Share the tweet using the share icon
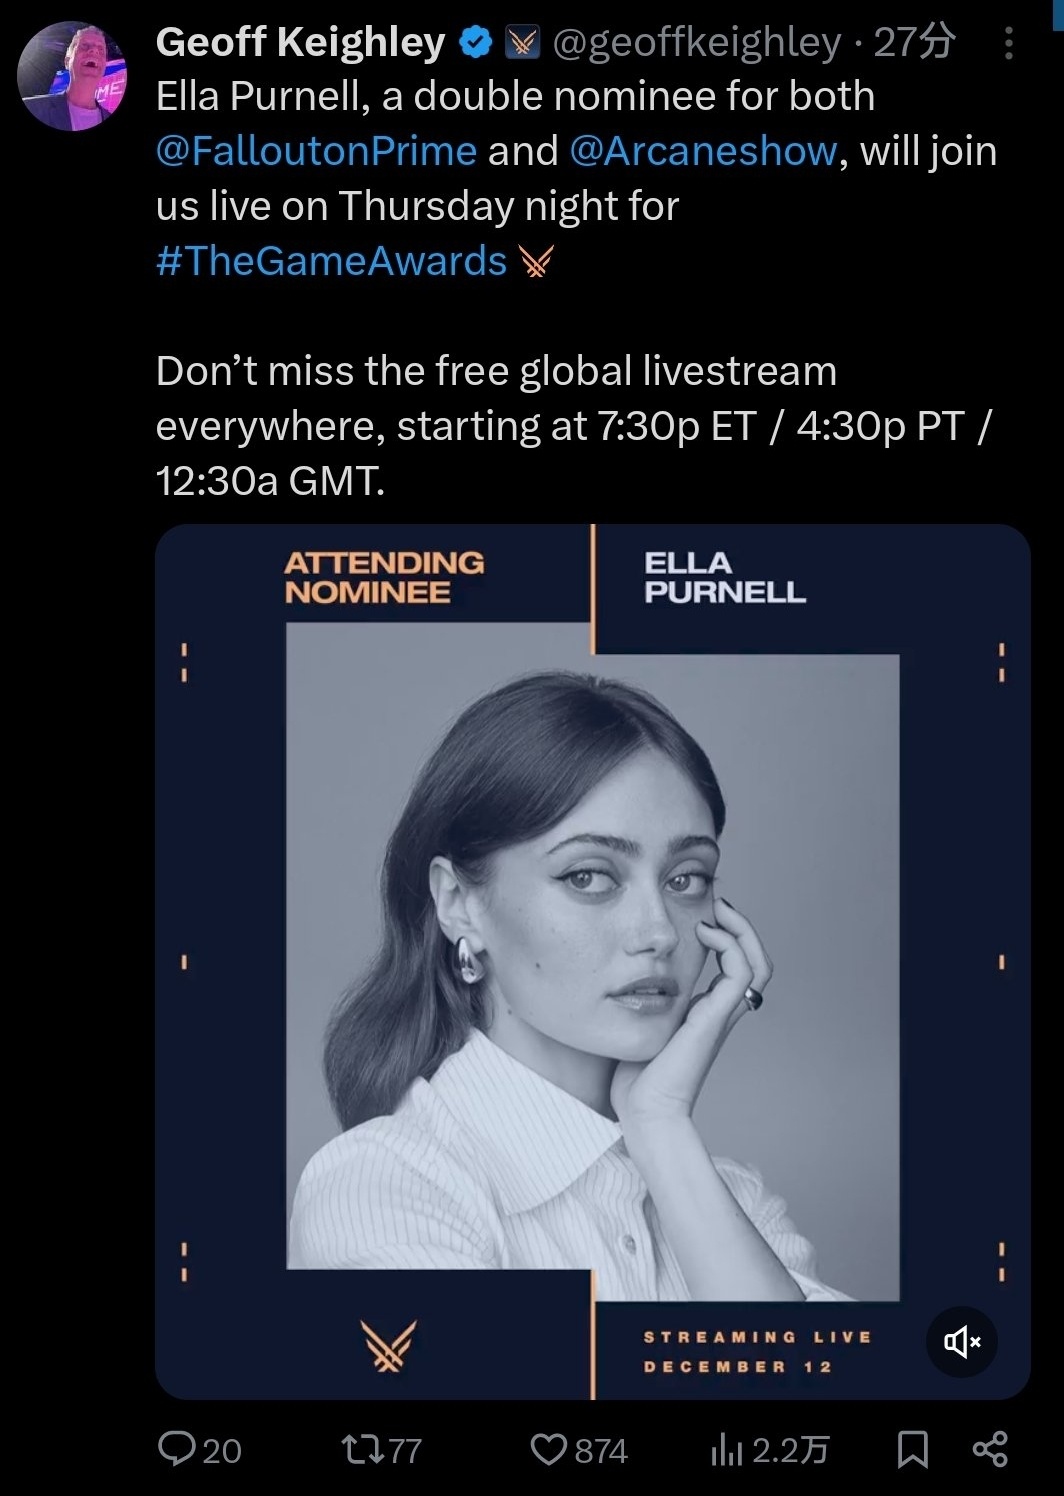Viewport: 1064px width, 1496px height. pos(990,1449)
